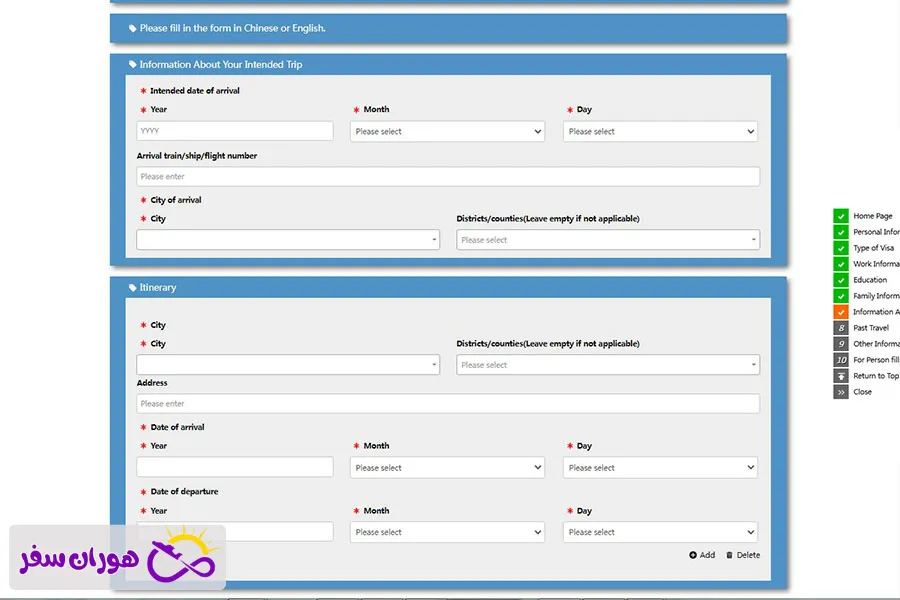The height and width of the screenshot is (600, 900).
Task: Open the Month dropdown under Date of departure
Action: [448, 532]
